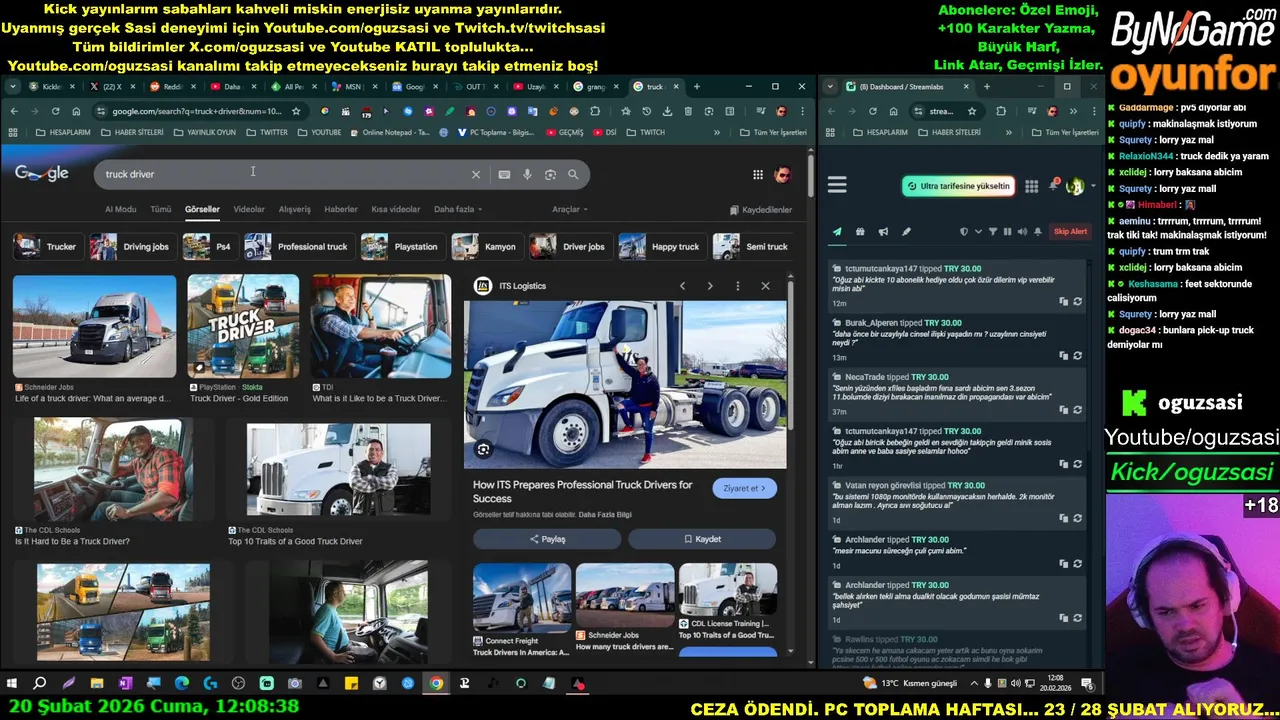1280x720 pixels.
Task: Click Ultra tarifesine yükseltin button
Action: pyautogui.click(x=958, y=186)
